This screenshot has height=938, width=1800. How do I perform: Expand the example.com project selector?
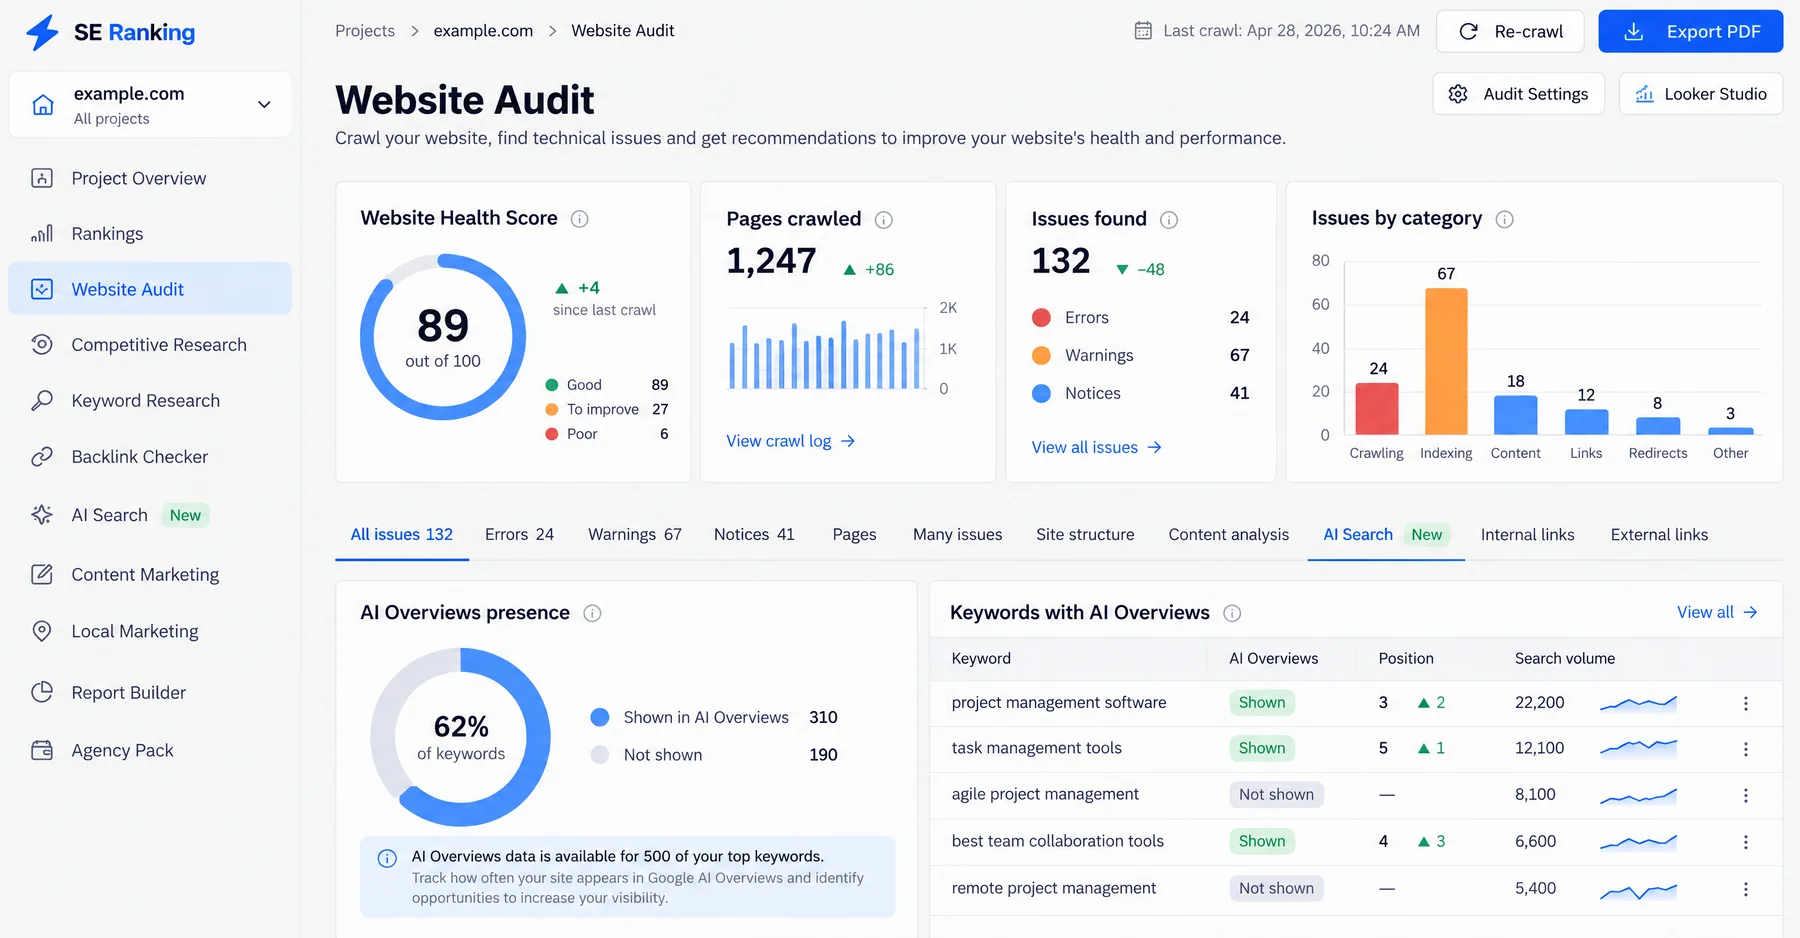150,105
